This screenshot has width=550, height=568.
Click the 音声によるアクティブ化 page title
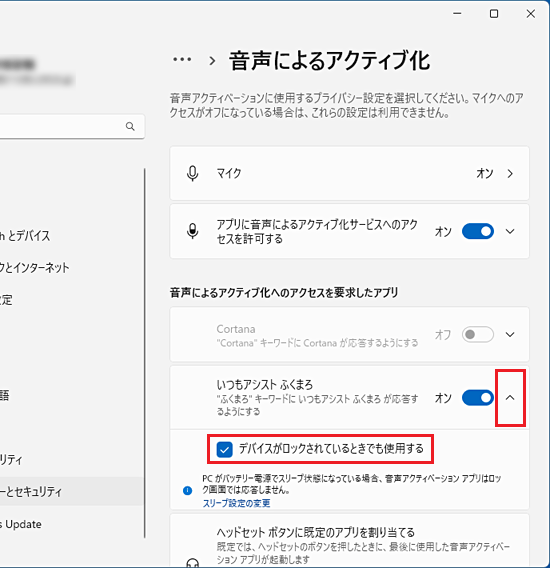(329, 60)
